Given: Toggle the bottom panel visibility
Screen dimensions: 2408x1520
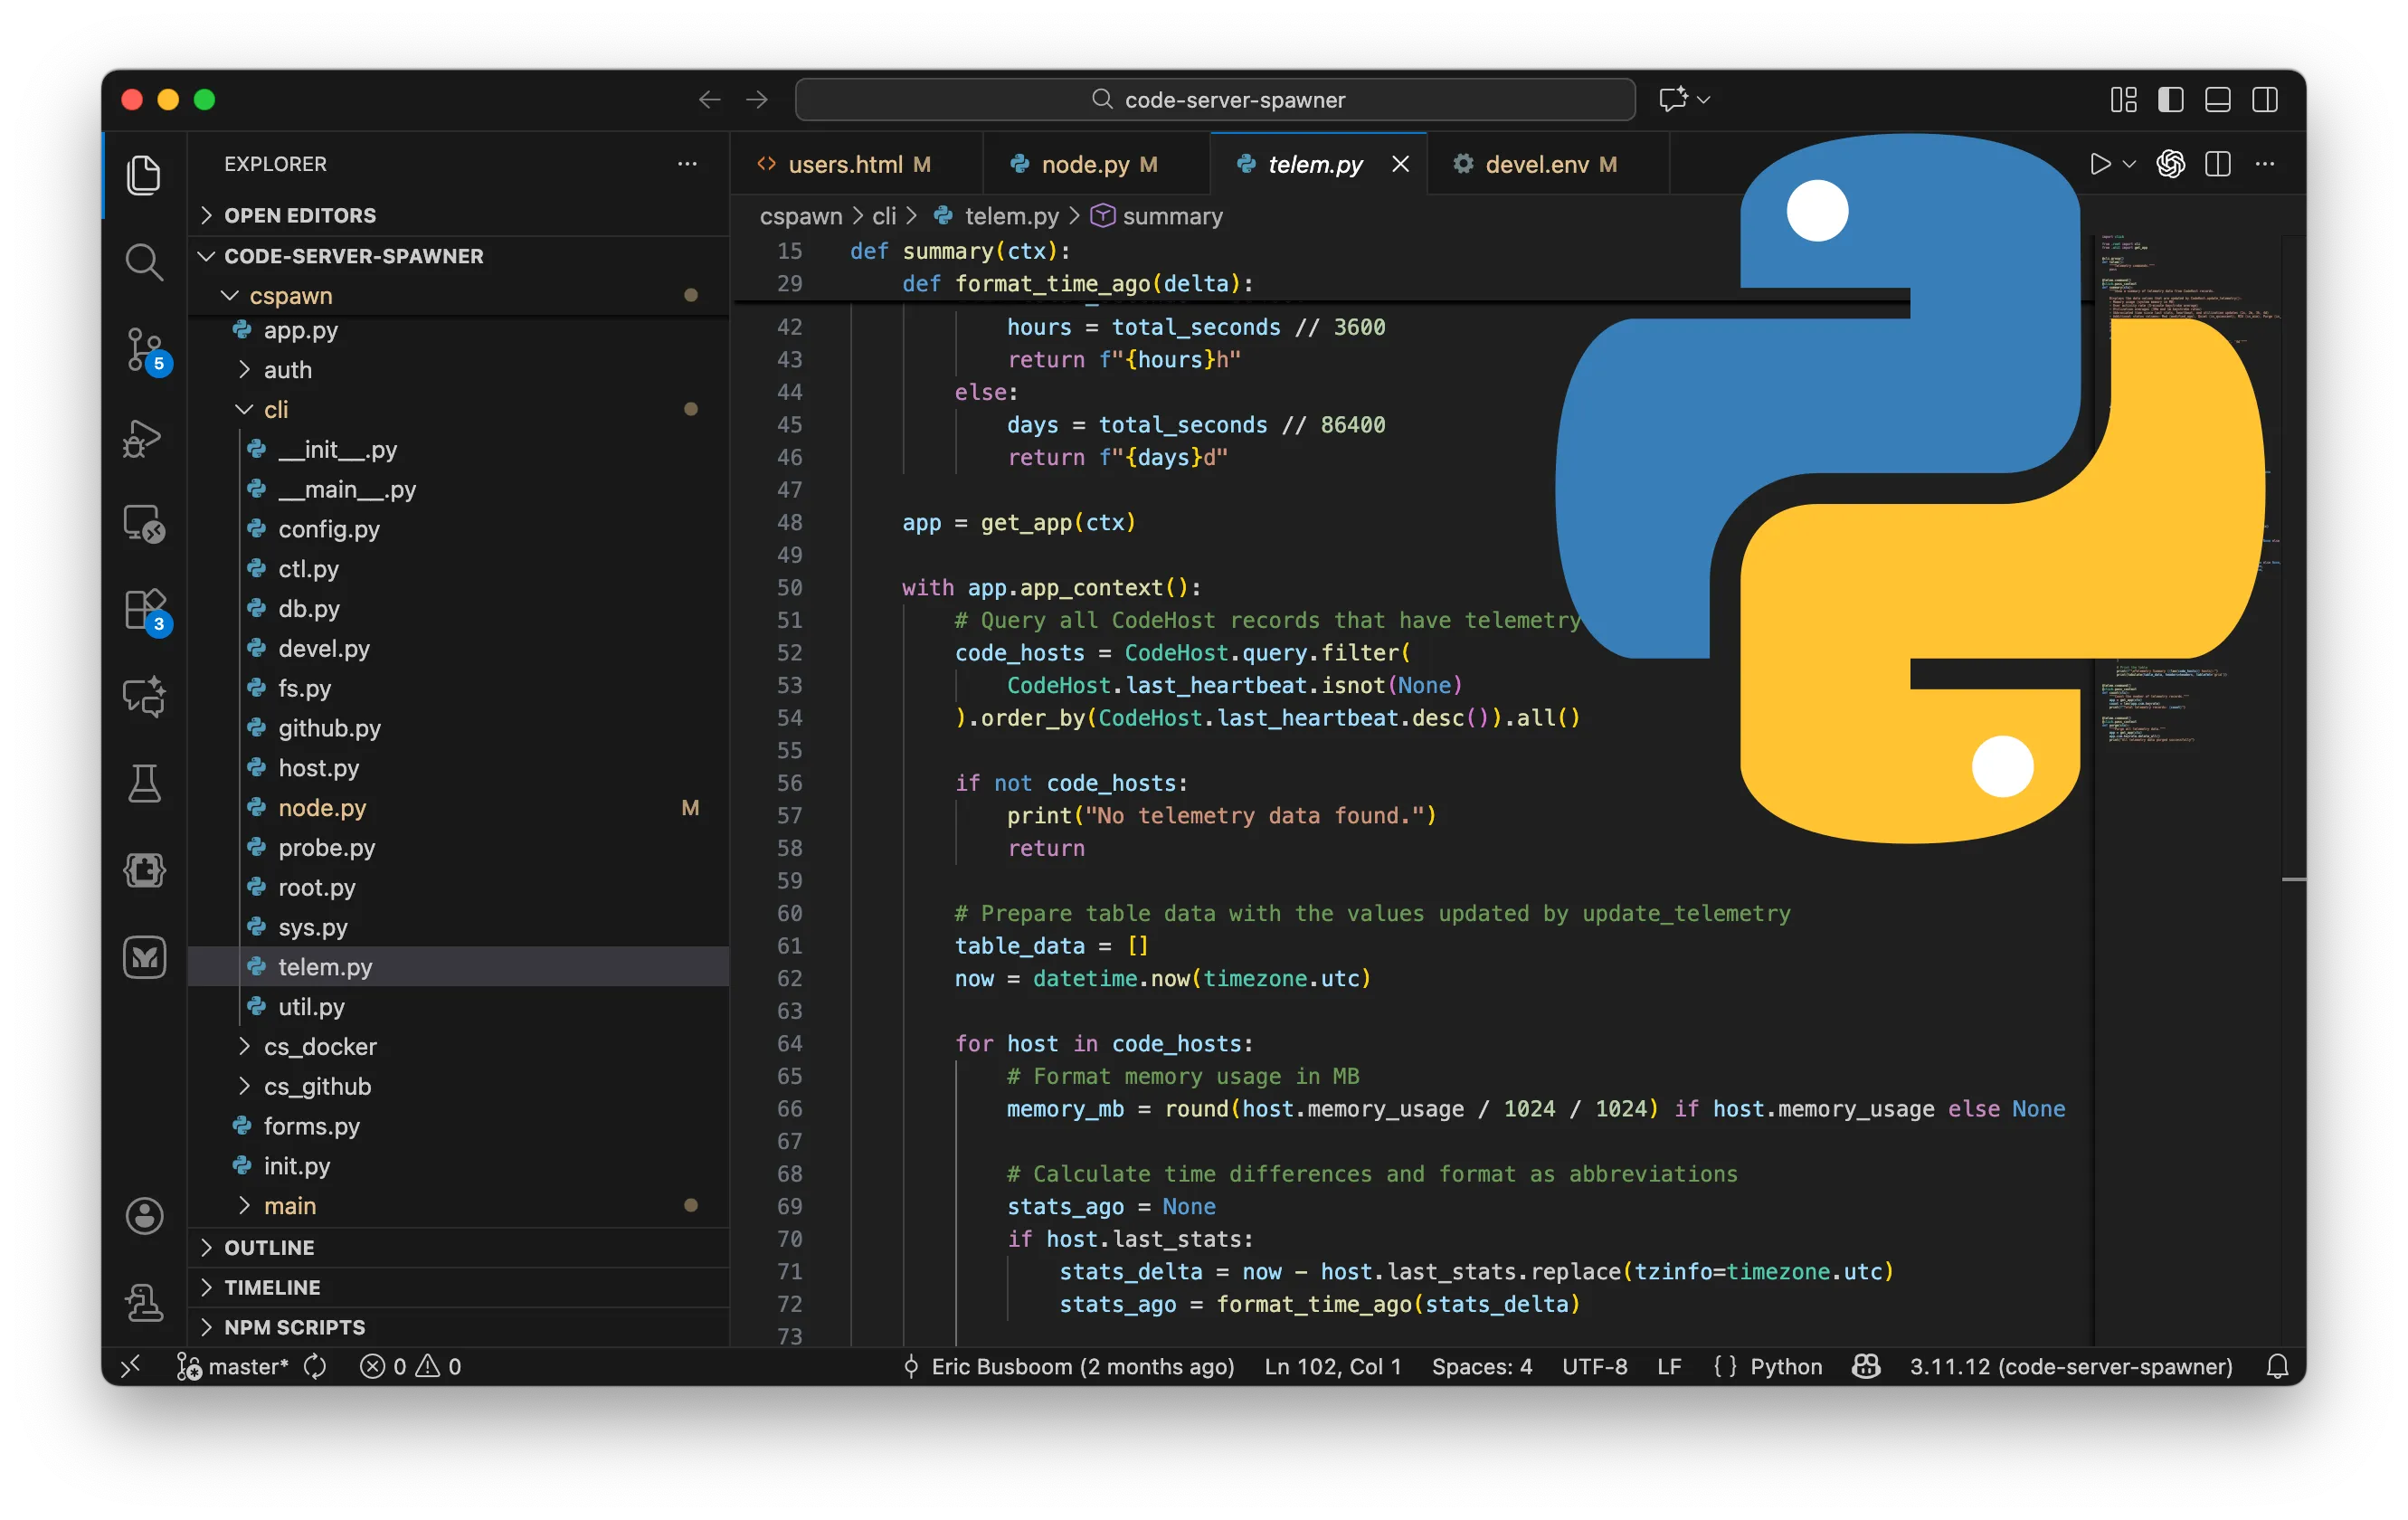Looking at the screenshot, I should click(x=2218, y=99).
